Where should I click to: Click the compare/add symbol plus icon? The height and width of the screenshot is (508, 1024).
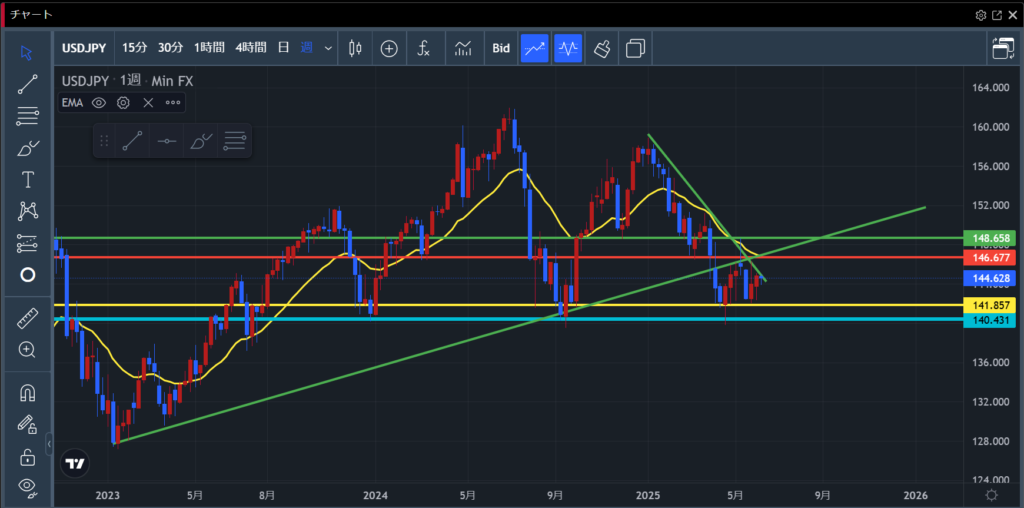coord(389,48)
